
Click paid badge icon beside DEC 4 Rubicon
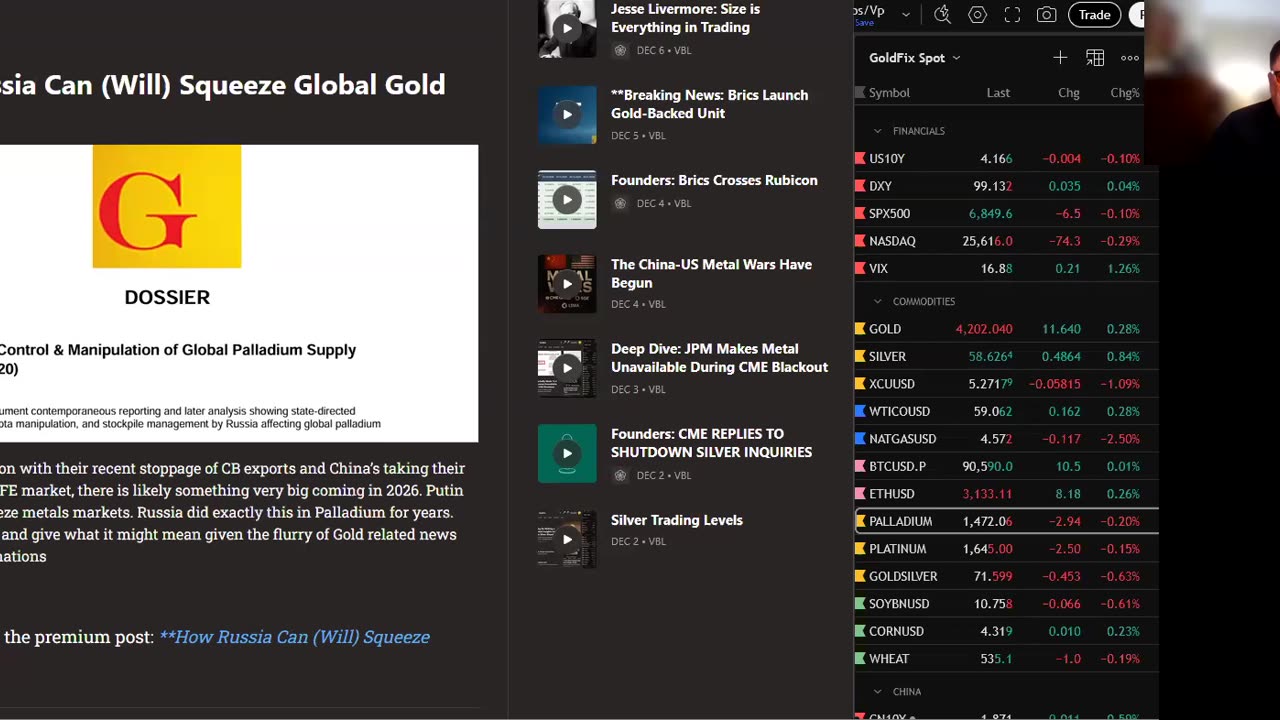click(x=620, y=203)
